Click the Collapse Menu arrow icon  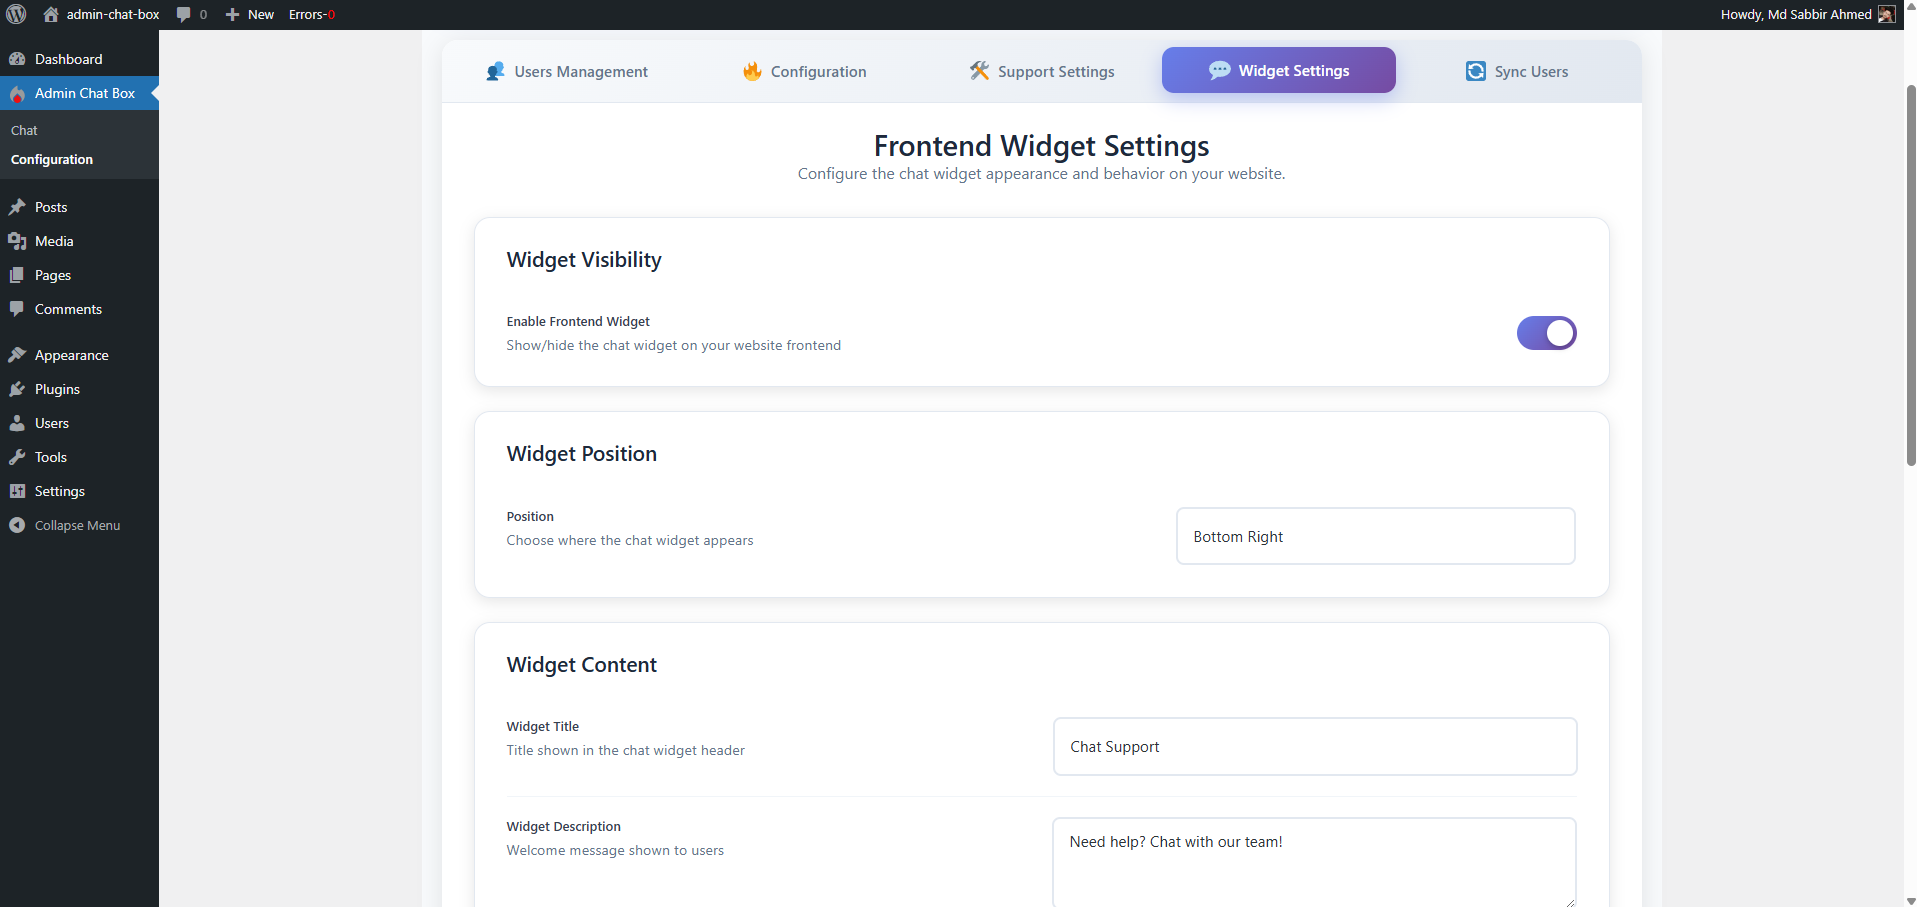point(17,525)
